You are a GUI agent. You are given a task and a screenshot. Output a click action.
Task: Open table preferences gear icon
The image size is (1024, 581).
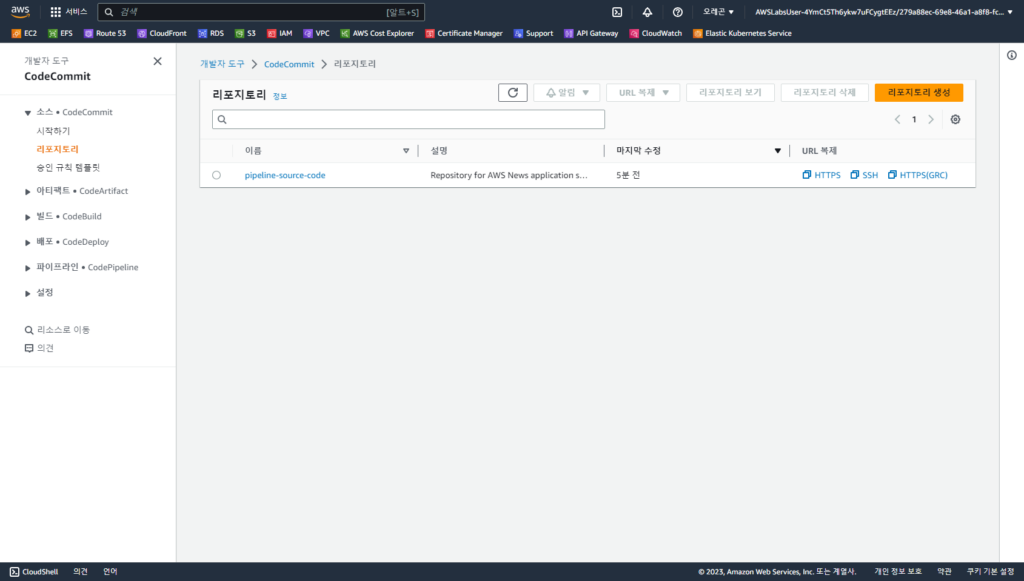(955, 119)
